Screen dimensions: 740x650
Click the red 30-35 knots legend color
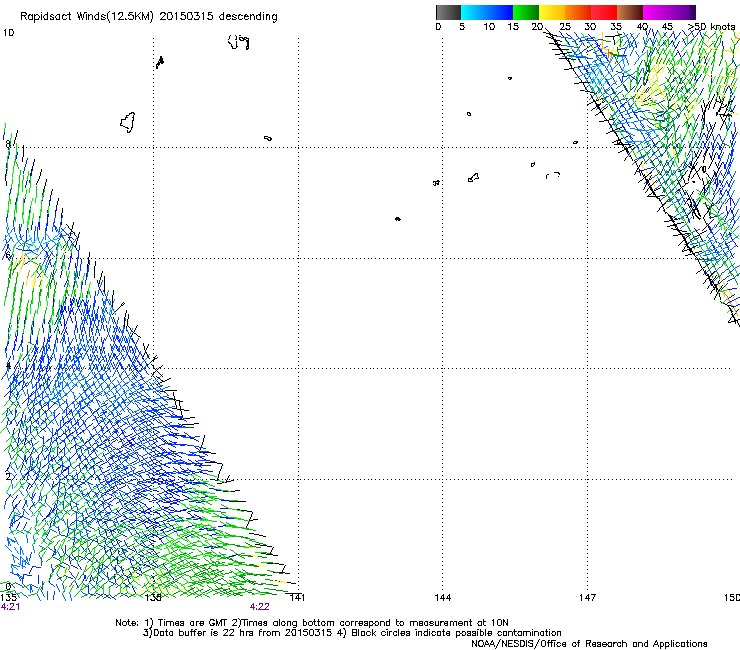(x=604, y=12)
